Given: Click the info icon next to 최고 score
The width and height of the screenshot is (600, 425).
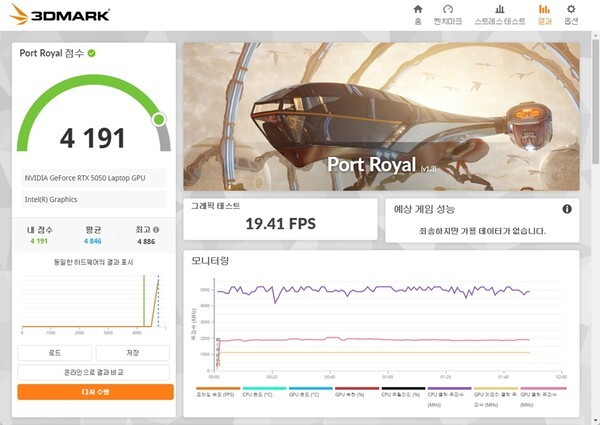Looking at the screenshot, I should [155, 230].
